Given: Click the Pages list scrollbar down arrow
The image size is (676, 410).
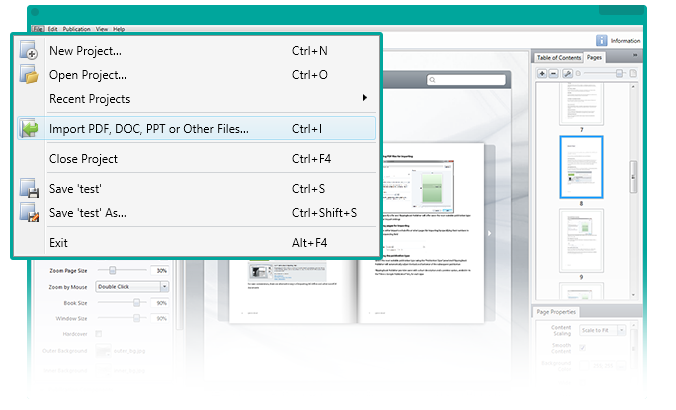Looking at the screenshot, I should (633, 295).
